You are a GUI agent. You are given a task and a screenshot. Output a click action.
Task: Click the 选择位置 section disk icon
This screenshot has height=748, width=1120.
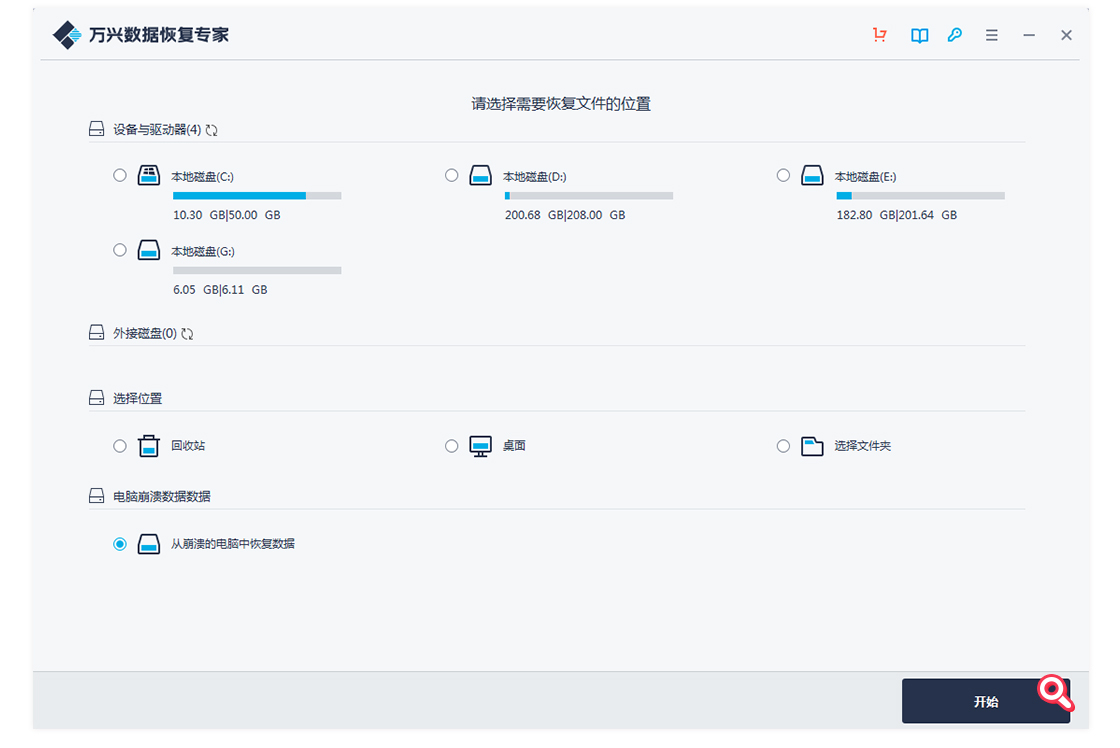click(96, 397)
